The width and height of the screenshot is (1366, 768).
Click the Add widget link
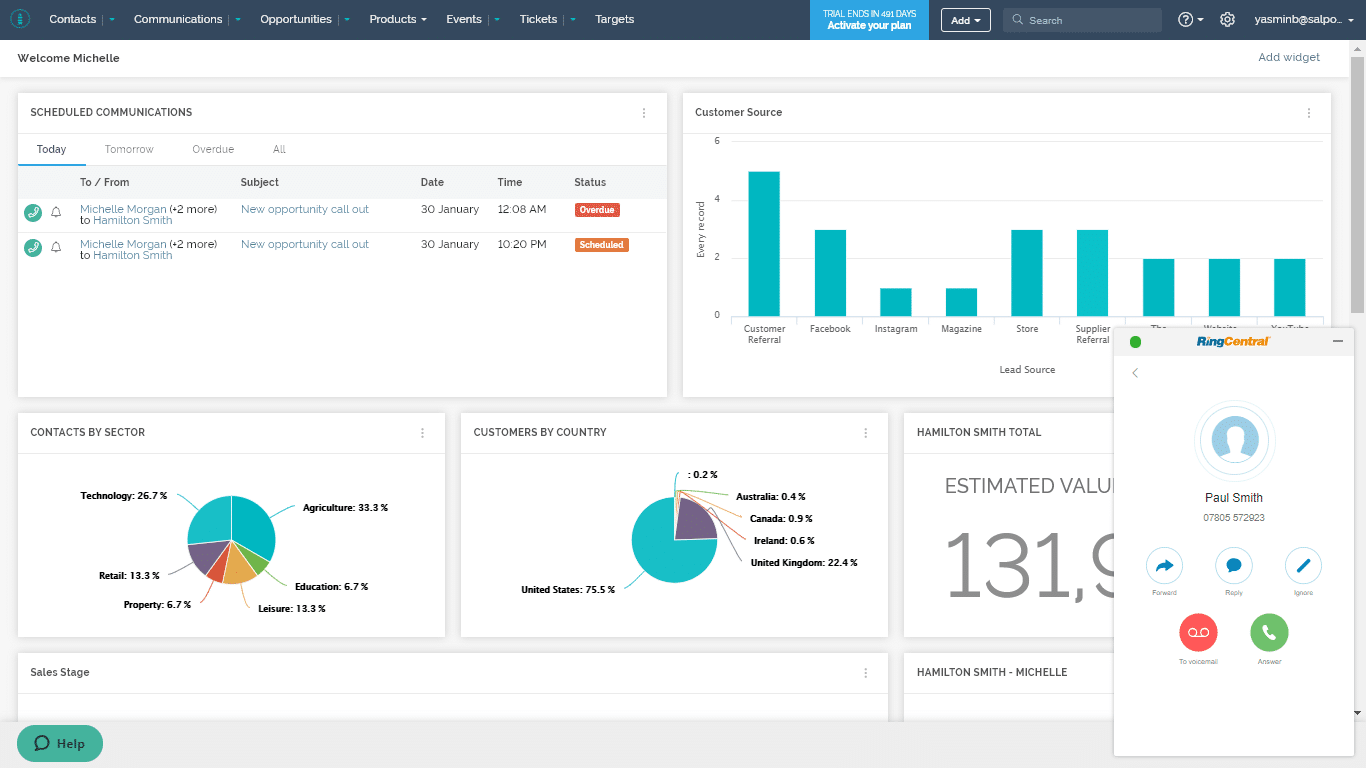click(1289, 58)
